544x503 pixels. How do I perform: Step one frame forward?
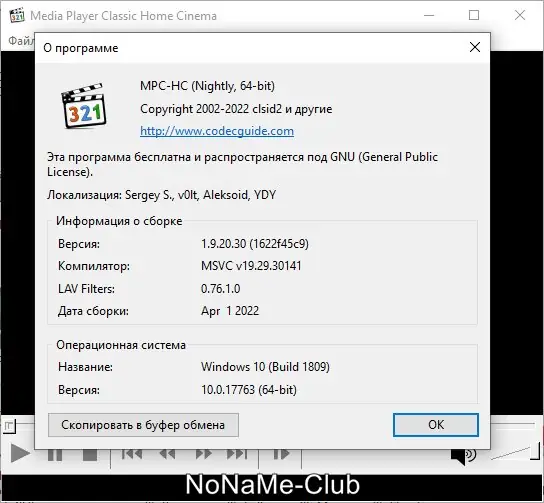coord(281,454)
